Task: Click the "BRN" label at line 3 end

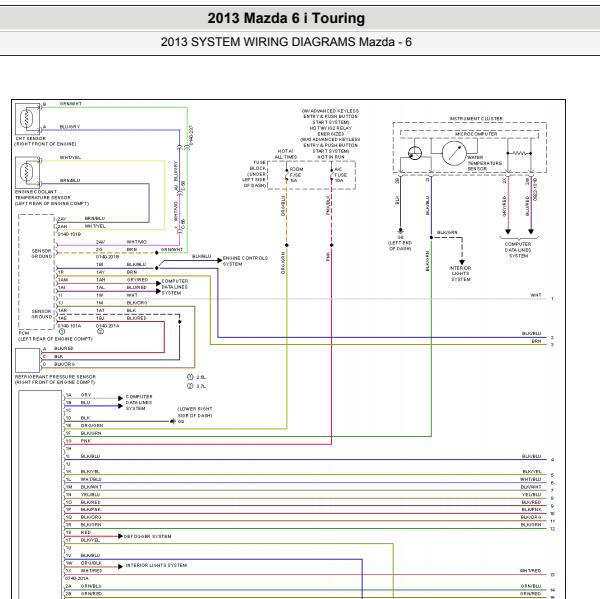Action: [536, 341]
